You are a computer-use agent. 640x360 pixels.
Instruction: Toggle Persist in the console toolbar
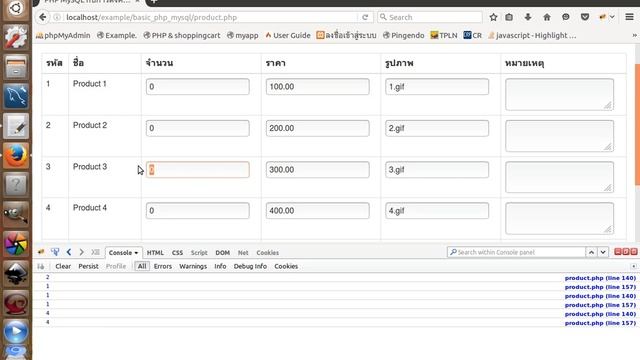pos(88,266)
